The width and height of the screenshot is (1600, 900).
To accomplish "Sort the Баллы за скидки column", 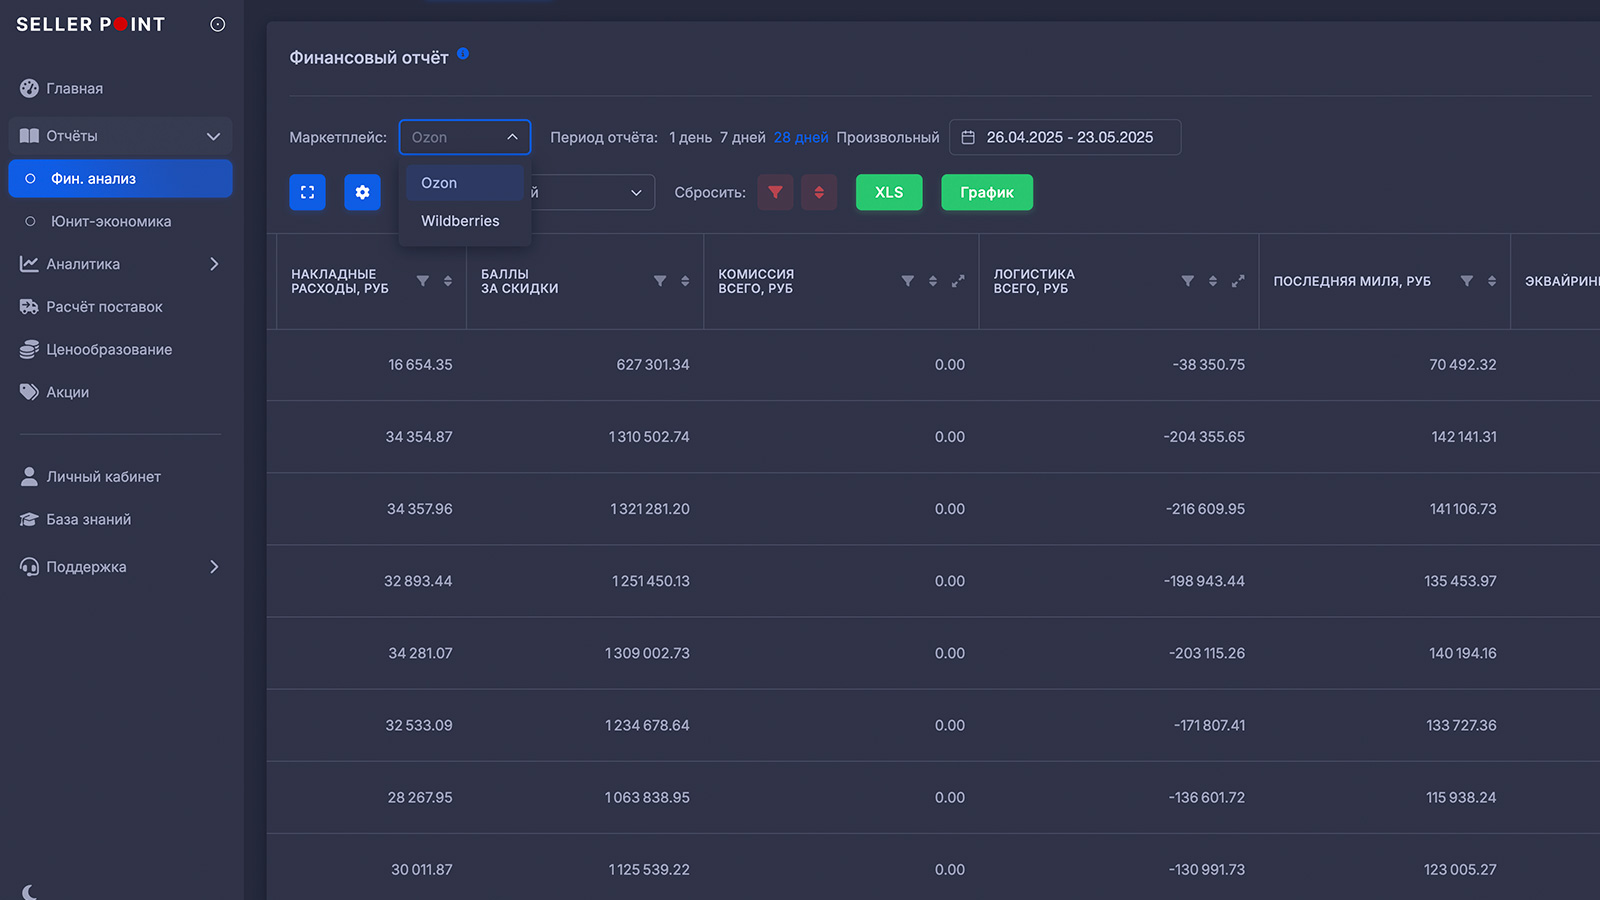I will tap(685, 281).
